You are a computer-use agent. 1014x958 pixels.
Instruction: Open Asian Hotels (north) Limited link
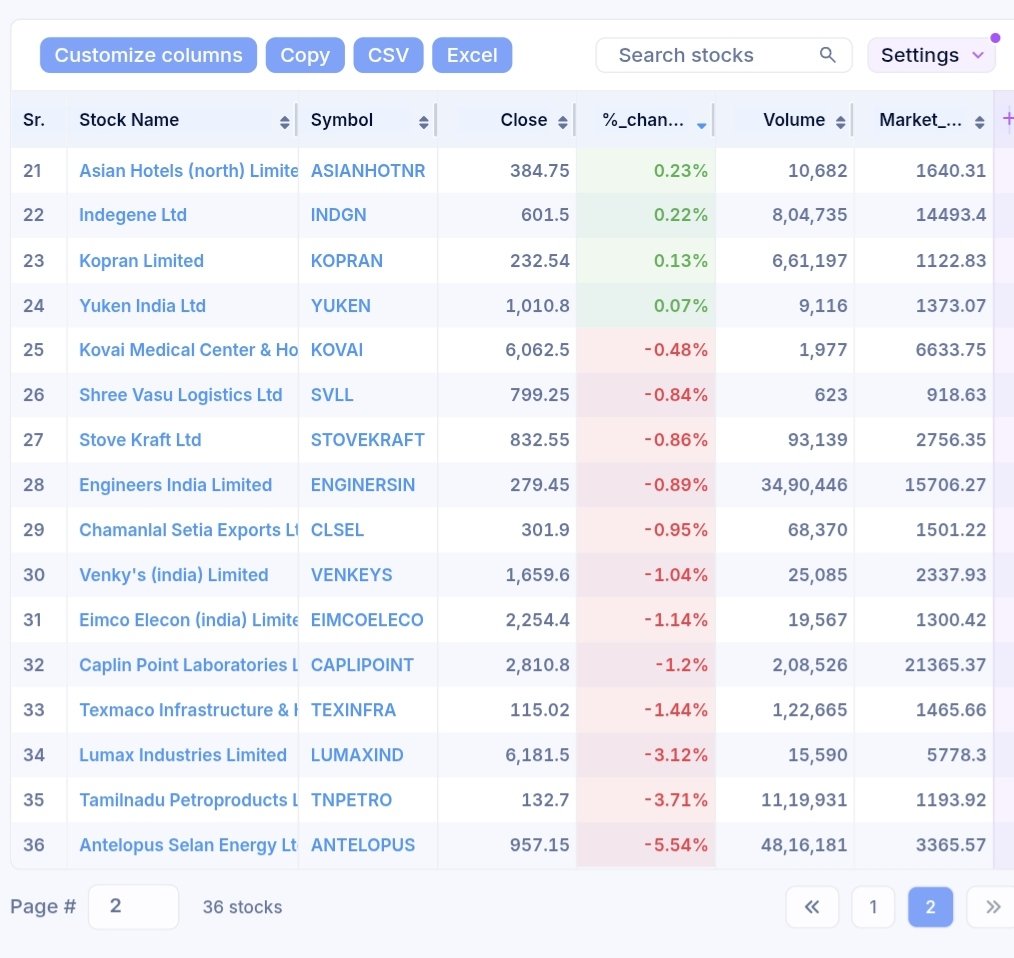click(188, 171)
